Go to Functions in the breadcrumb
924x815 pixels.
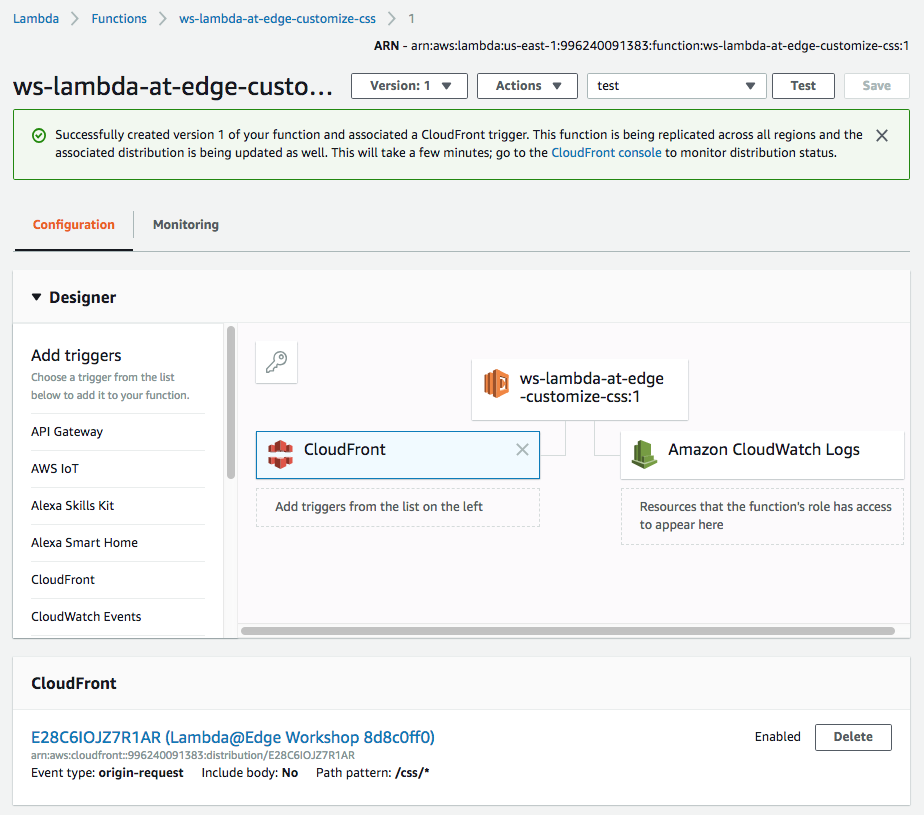[x=119, y=19]
